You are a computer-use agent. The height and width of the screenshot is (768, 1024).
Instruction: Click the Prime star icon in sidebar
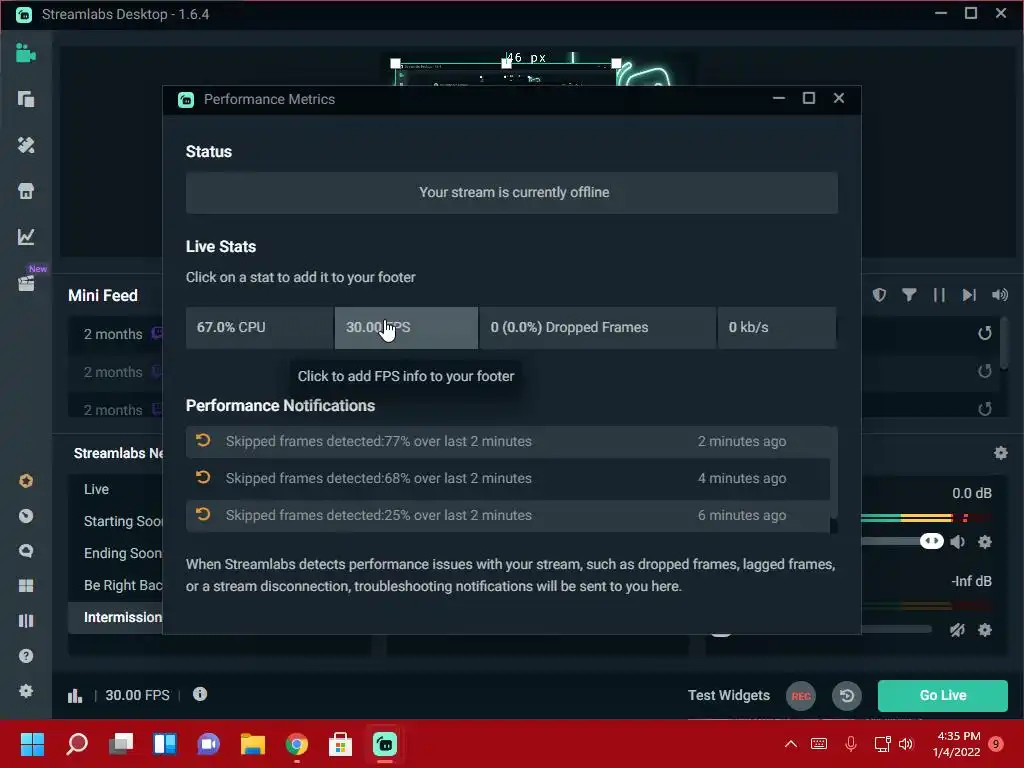(x=25, y=481)
